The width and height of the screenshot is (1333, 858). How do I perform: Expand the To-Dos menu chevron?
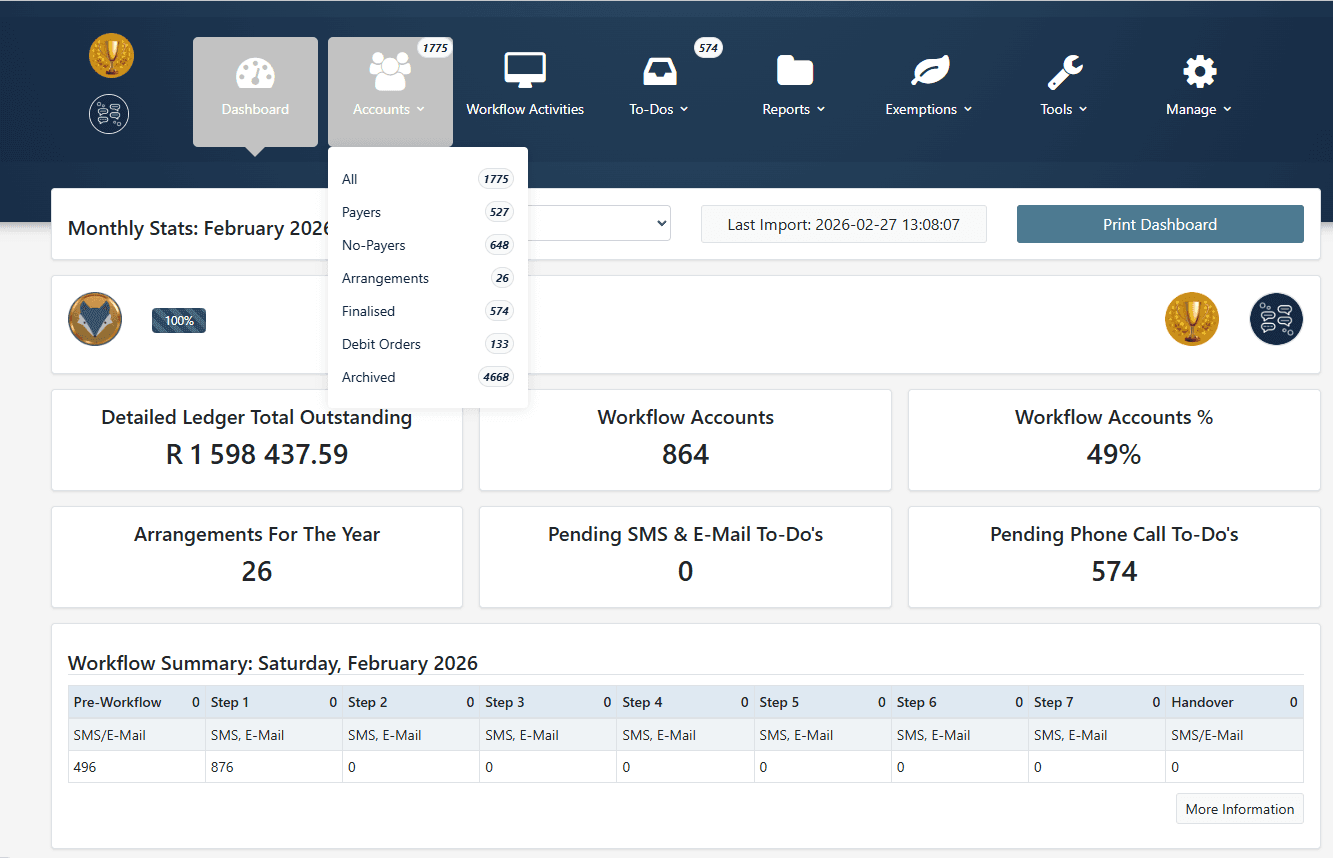click(x=684, y=110)
